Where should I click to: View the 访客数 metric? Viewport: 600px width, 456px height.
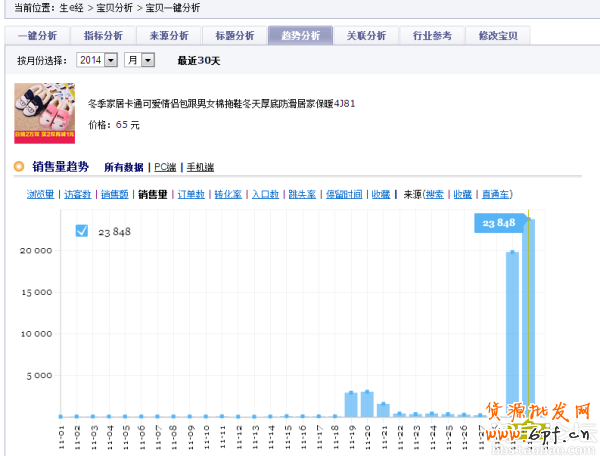[78, 194]
